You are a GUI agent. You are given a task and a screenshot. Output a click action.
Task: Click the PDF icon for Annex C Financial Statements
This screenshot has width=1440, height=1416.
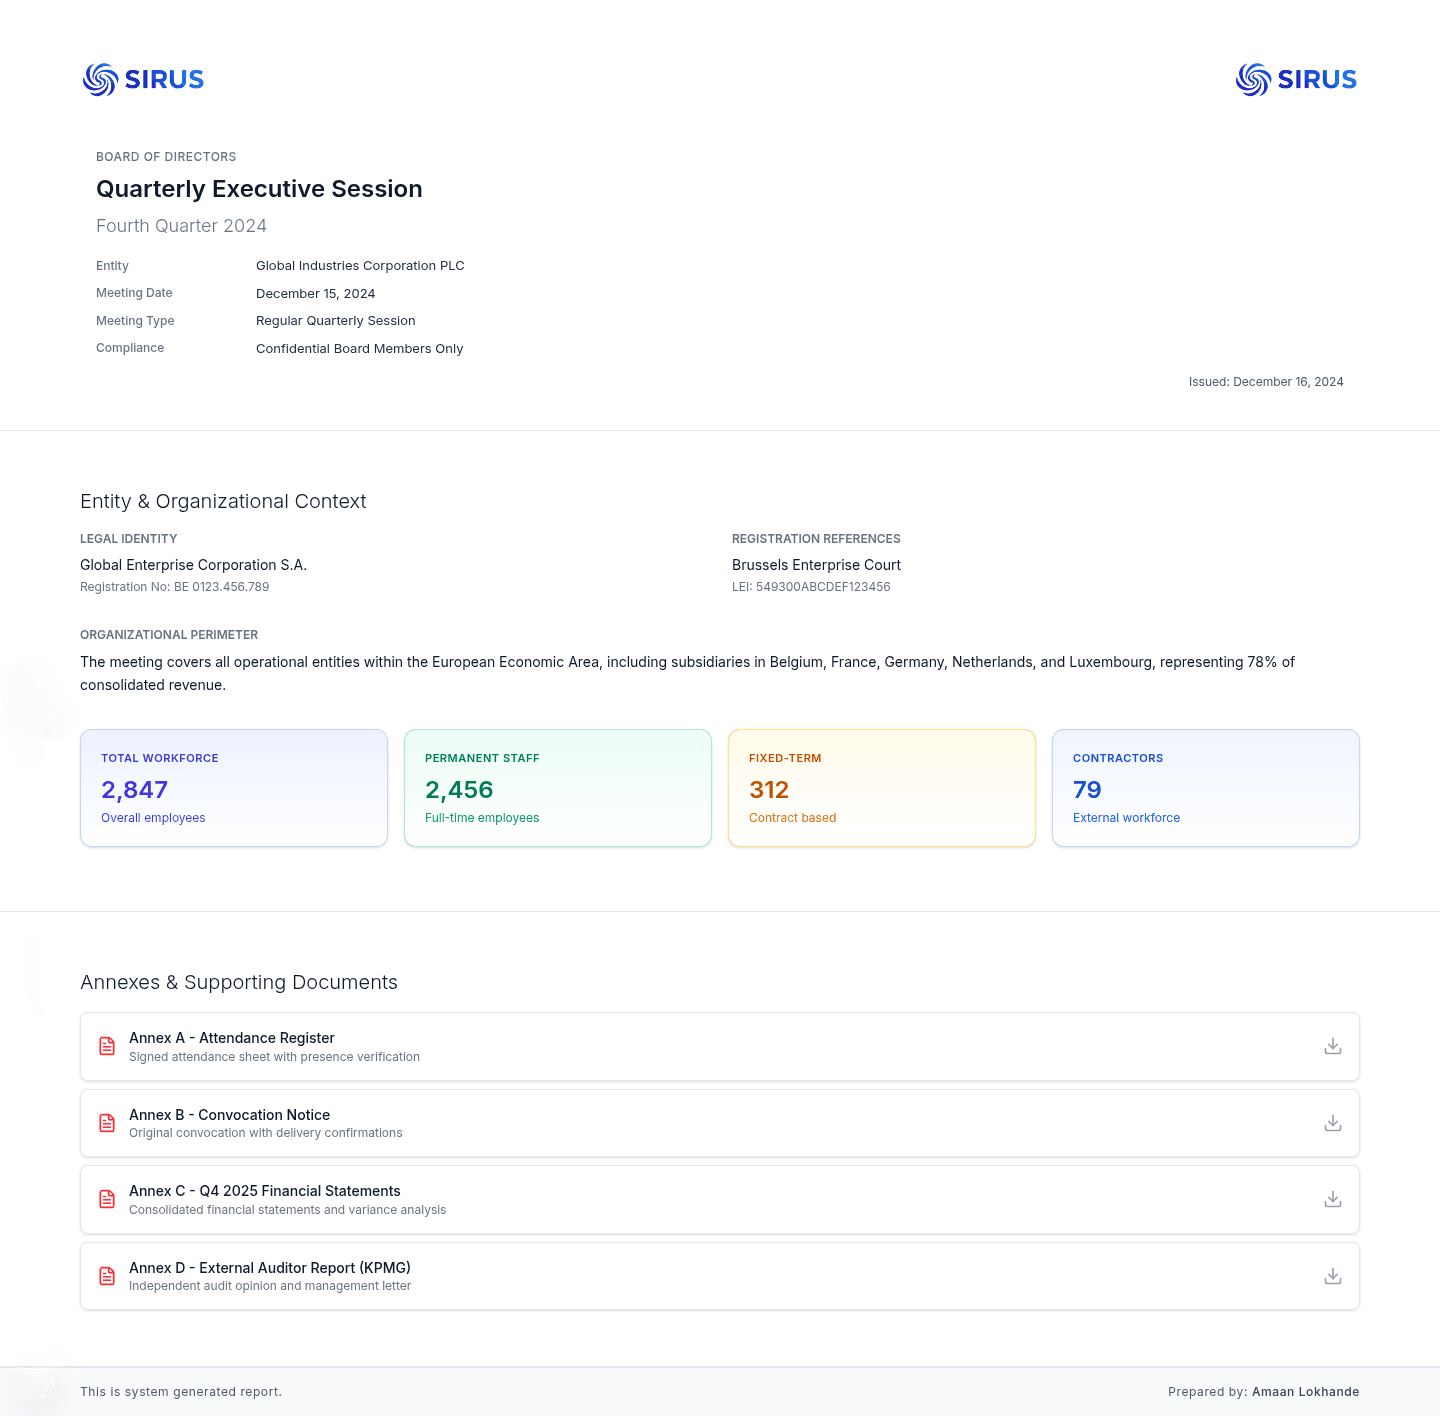coord(107,1199)
